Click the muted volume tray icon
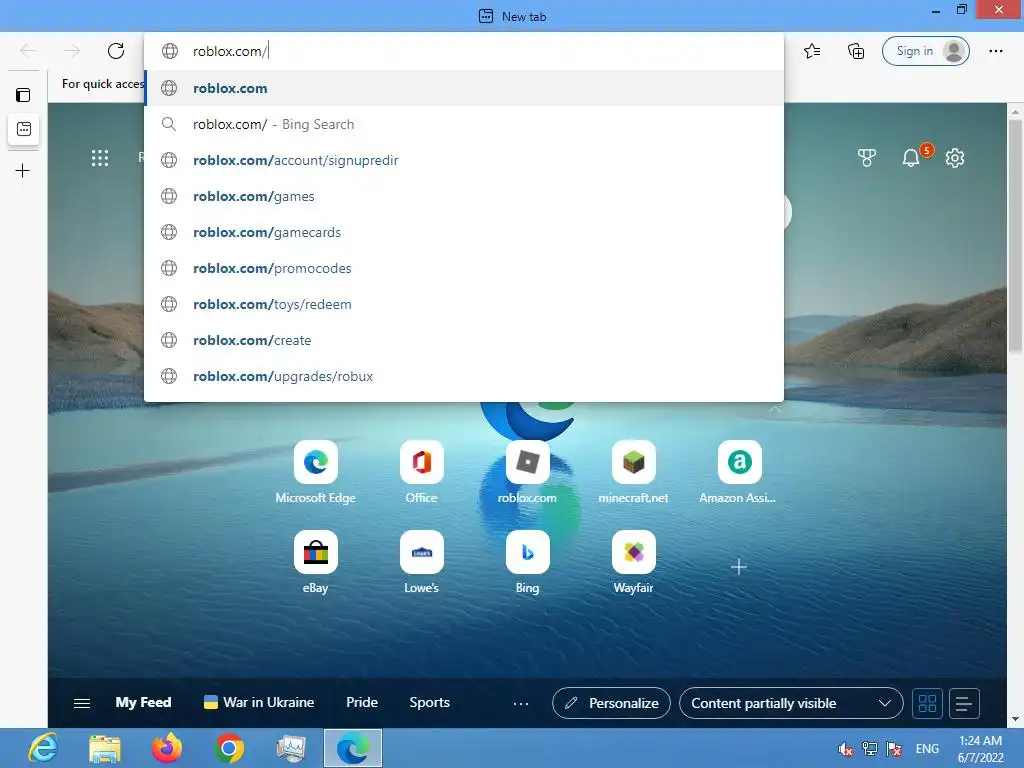Image resolution: width=1024 pixels, height=768 pixels. tap(845, 749)
